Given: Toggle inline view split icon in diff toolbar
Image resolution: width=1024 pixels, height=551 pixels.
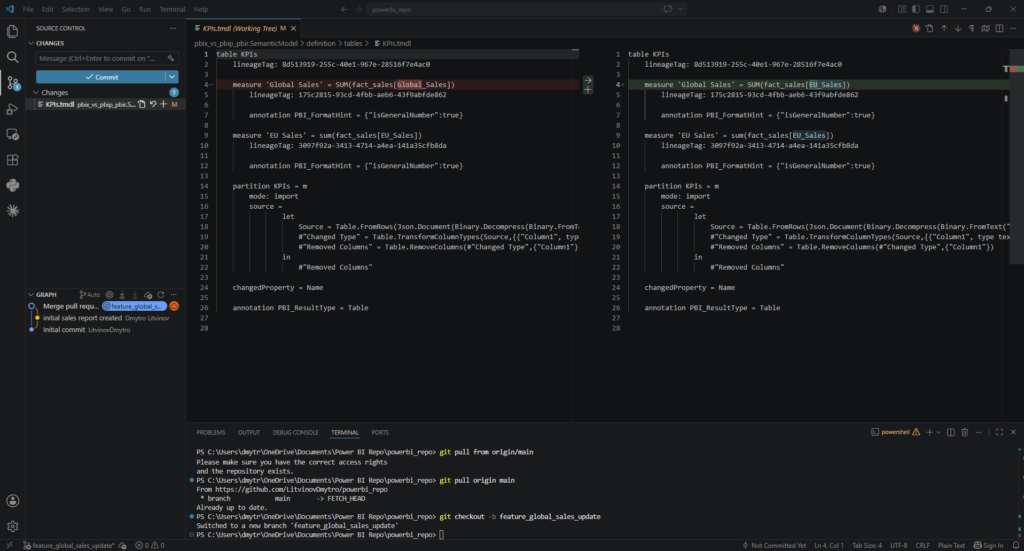Looking at the screenshot, I should point(999,28).
